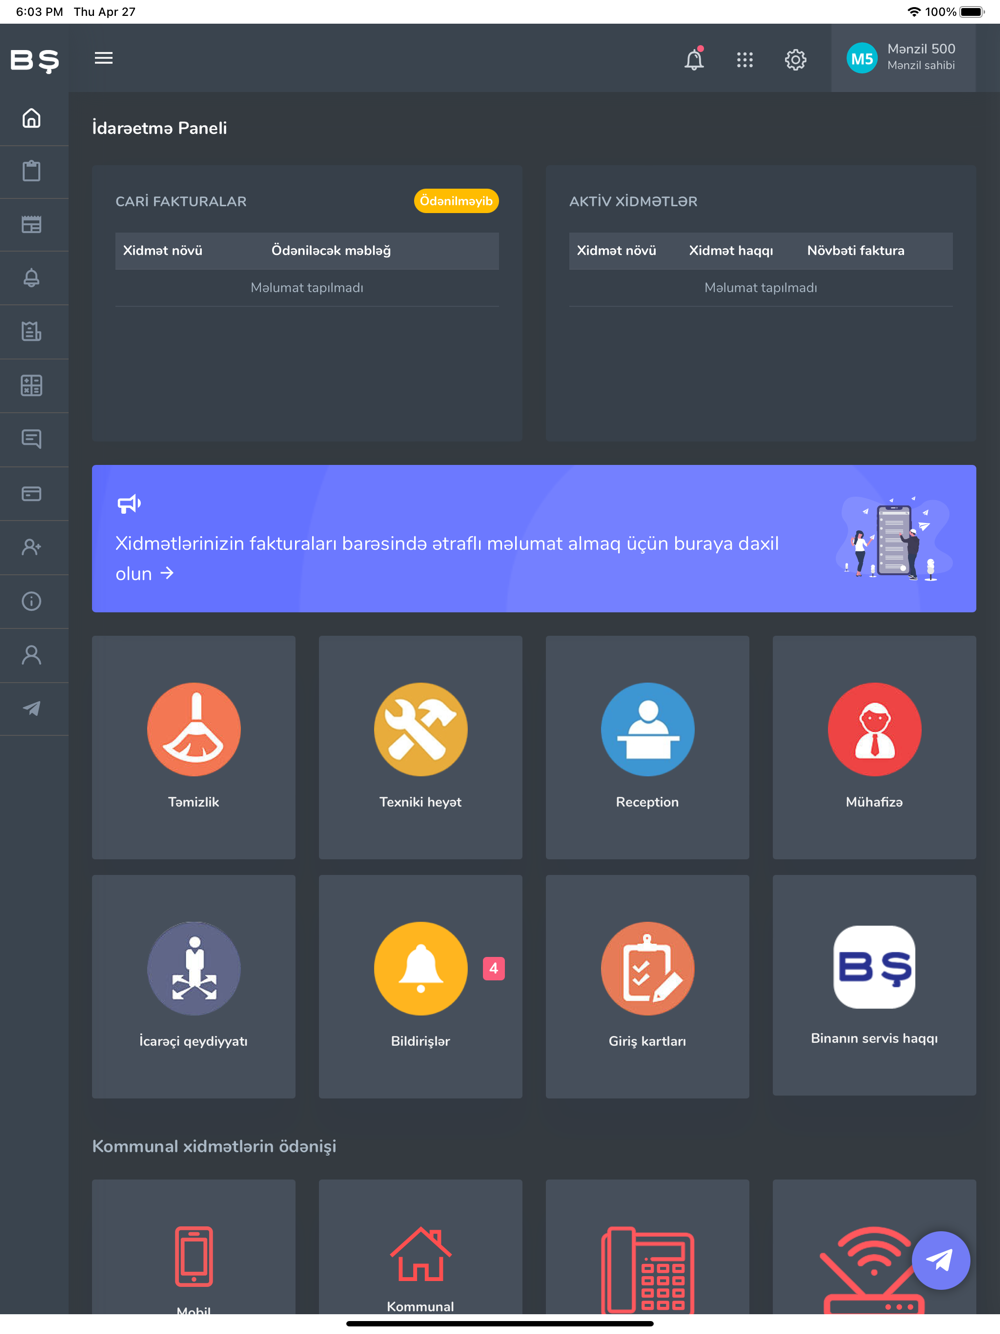This screenshot has width=1000, height=1334.
Task: Open the Mühafizə tile
Action: tap(874, 747)
